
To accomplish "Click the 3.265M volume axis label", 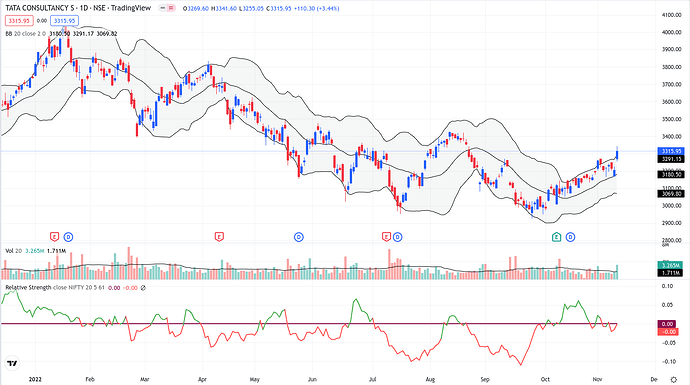I will click(670, 265).
